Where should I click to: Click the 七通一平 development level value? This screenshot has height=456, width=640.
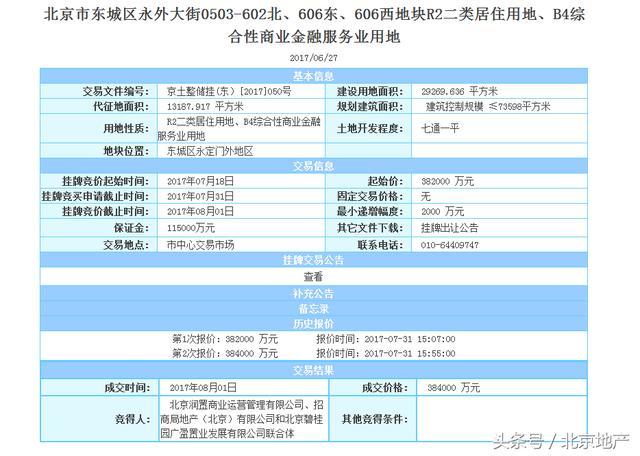pyautogui.click(x=440, y=129)
